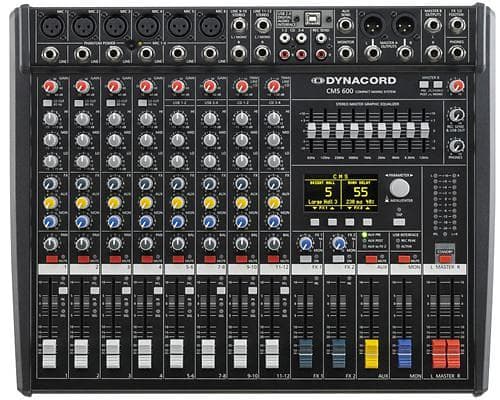Click the FX send knob on channel 5-6

[178, 184]
